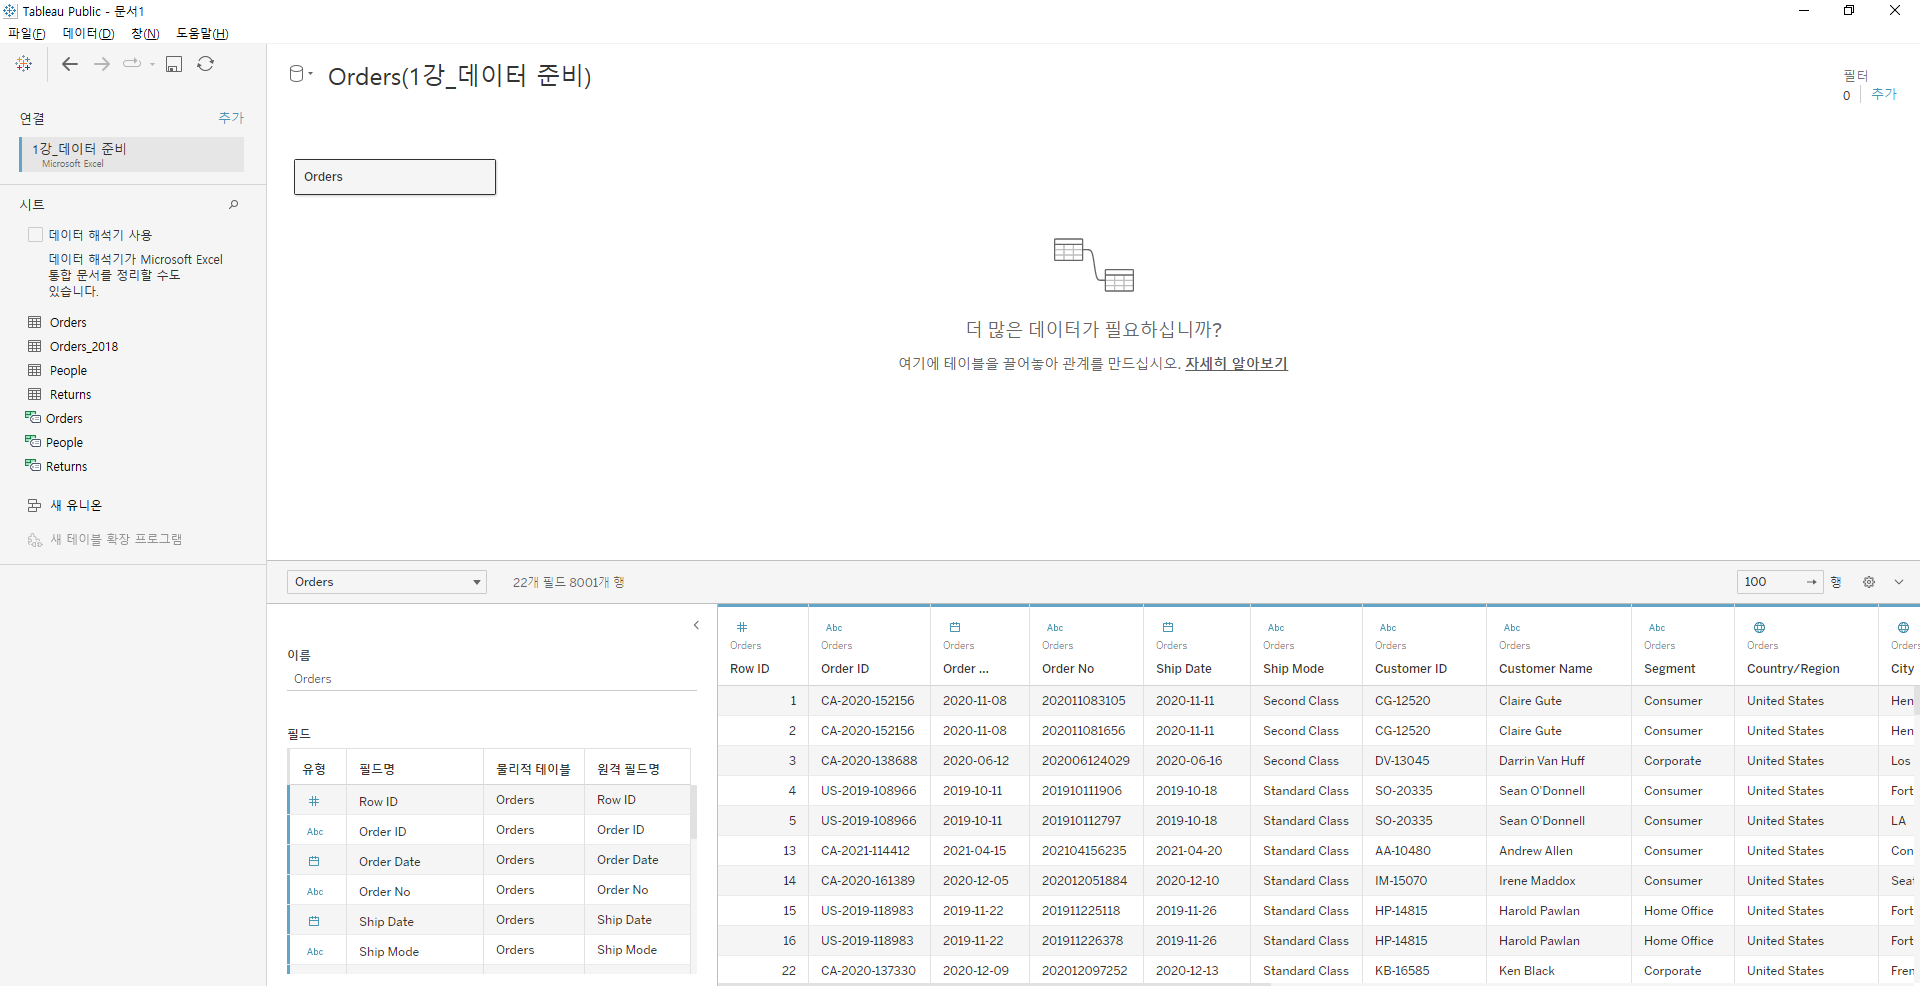Select the 1강_데이터 준비 Excel connection
This screenshot has width=1920, height=986.
click(x=132, y=154)
